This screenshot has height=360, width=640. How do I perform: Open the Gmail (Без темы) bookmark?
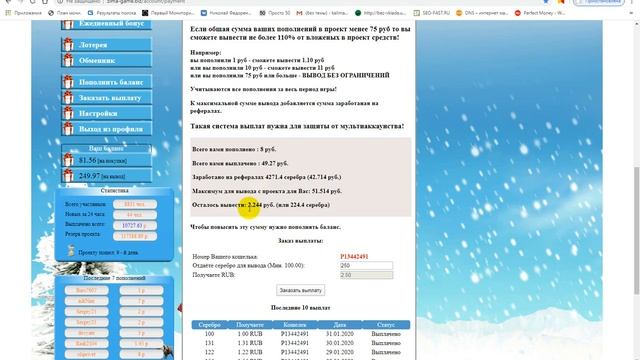coord(322,13)
